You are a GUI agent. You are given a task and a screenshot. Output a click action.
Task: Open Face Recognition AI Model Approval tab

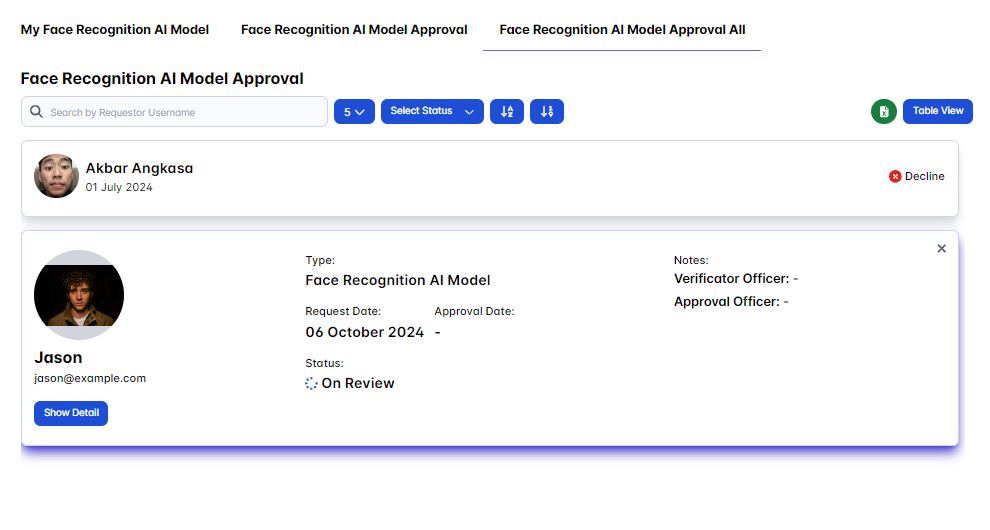(354, 30)
